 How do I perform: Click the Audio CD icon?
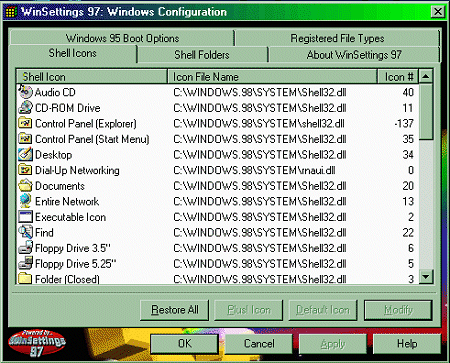point(25,92)
